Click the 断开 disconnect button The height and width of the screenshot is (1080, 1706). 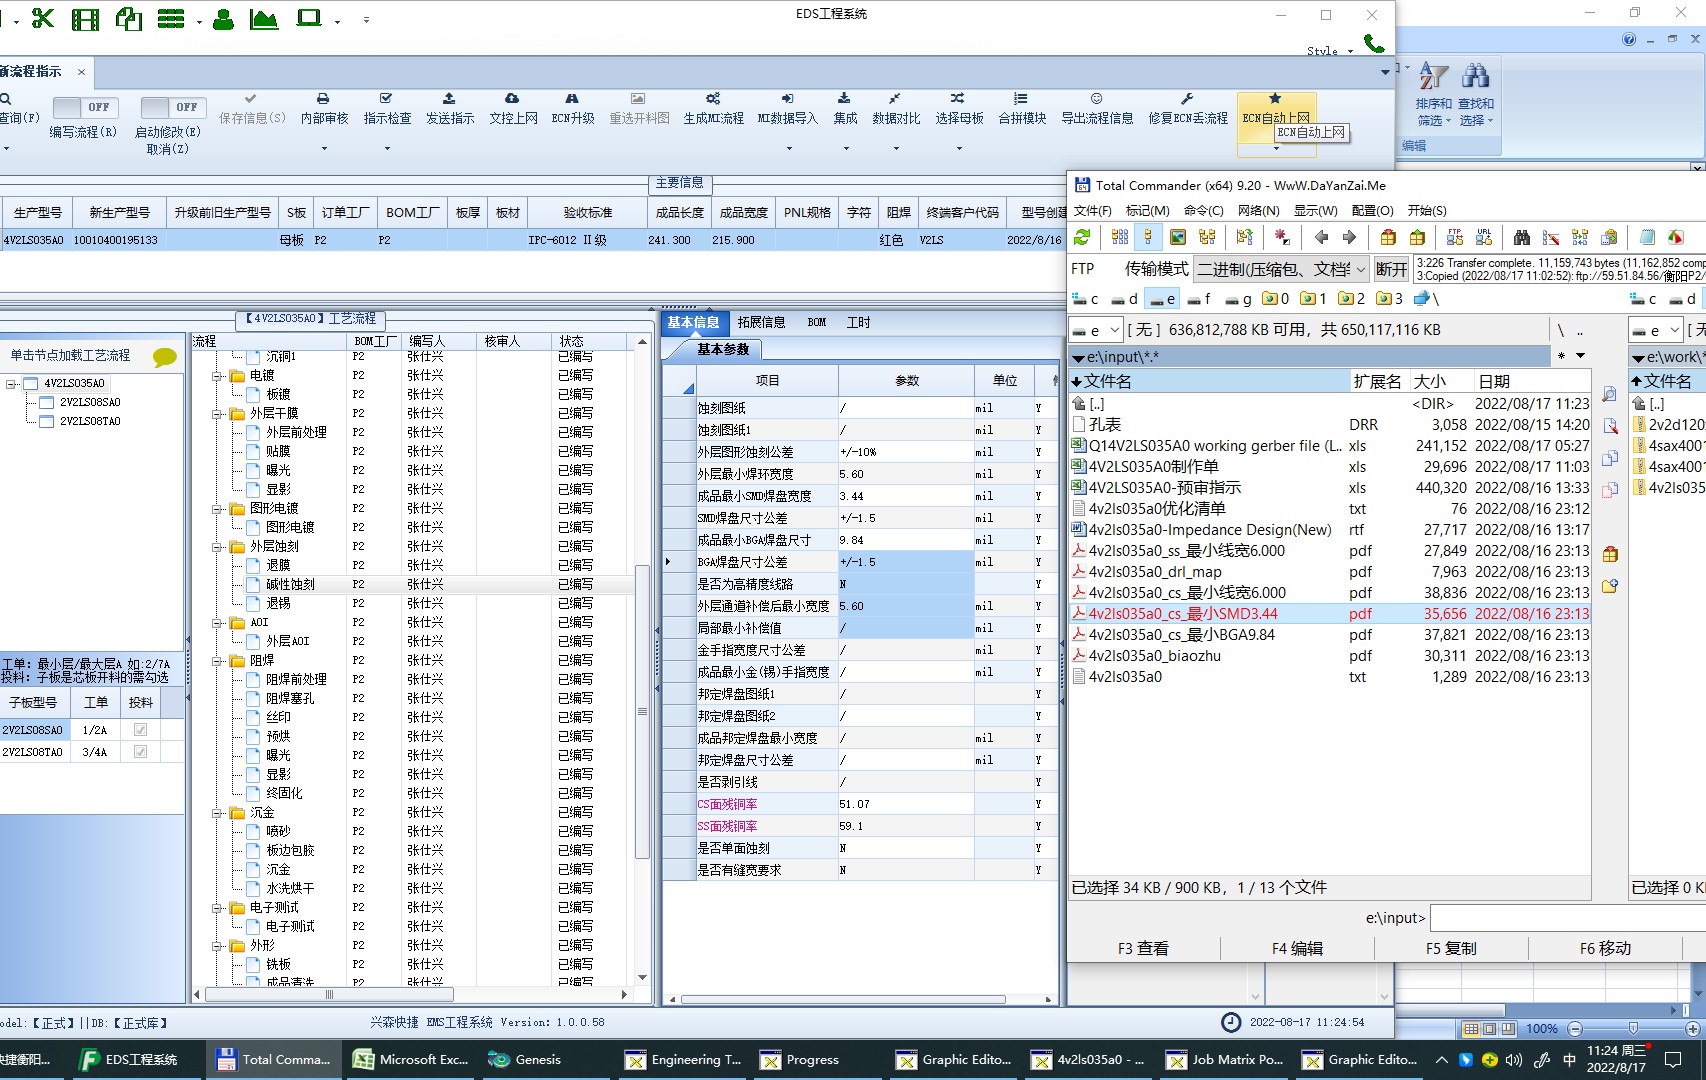(x=1391, y=269)
